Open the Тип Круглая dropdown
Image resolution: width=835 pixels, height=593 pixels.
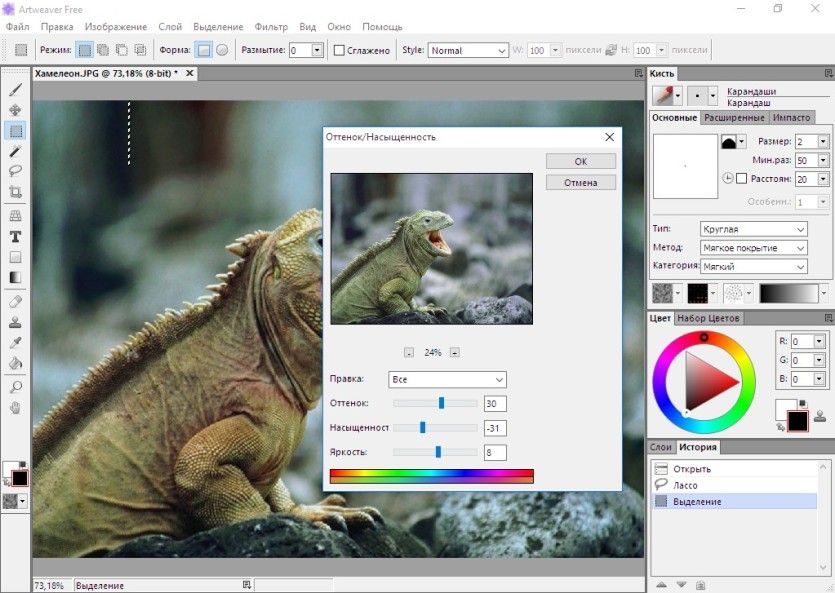[754, 229]
